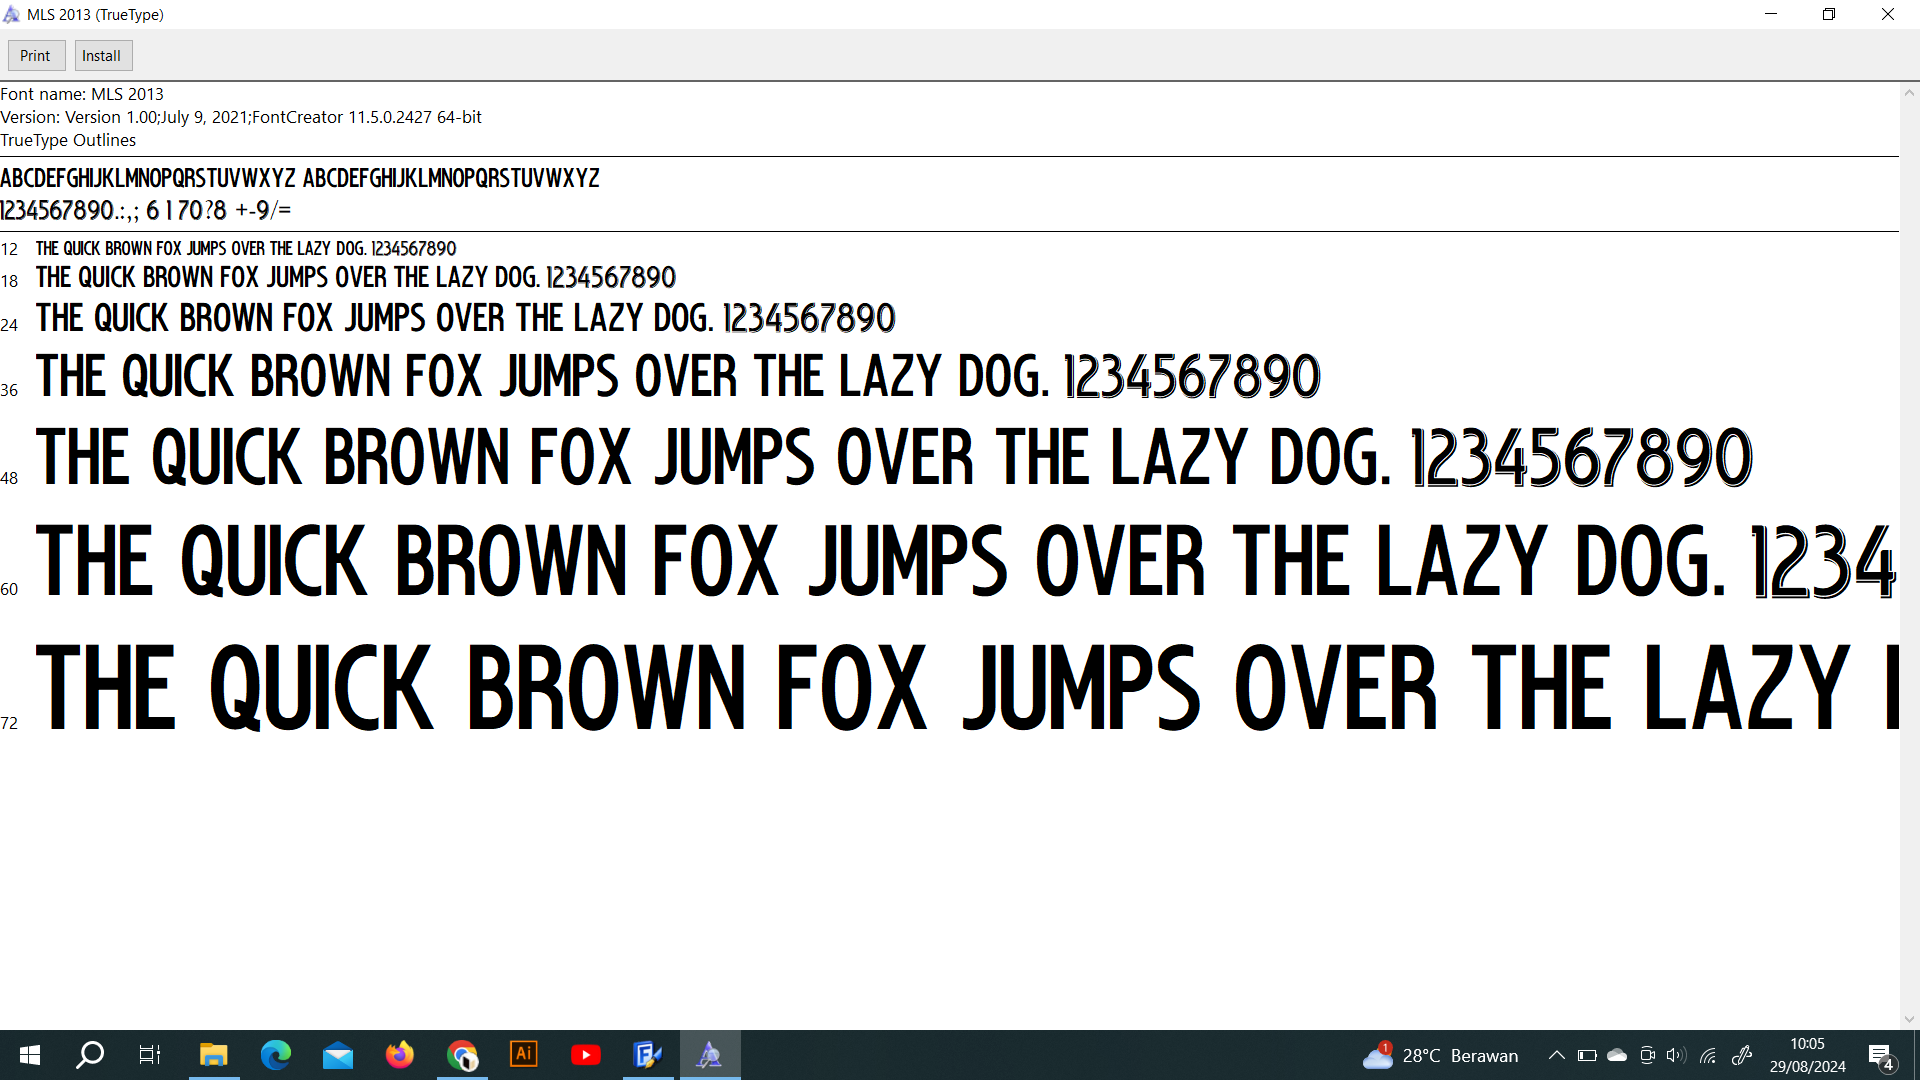
Task: Click the Install font button
Action: pos(102,56)
